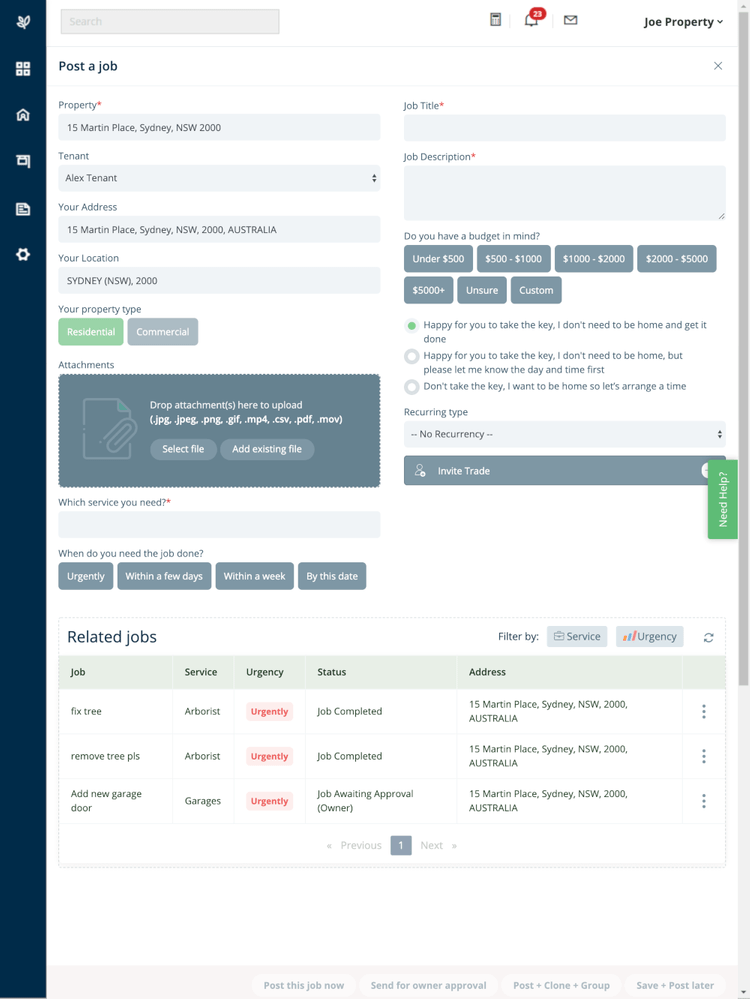Open the messages envelope icon

[x=570, y=20]
